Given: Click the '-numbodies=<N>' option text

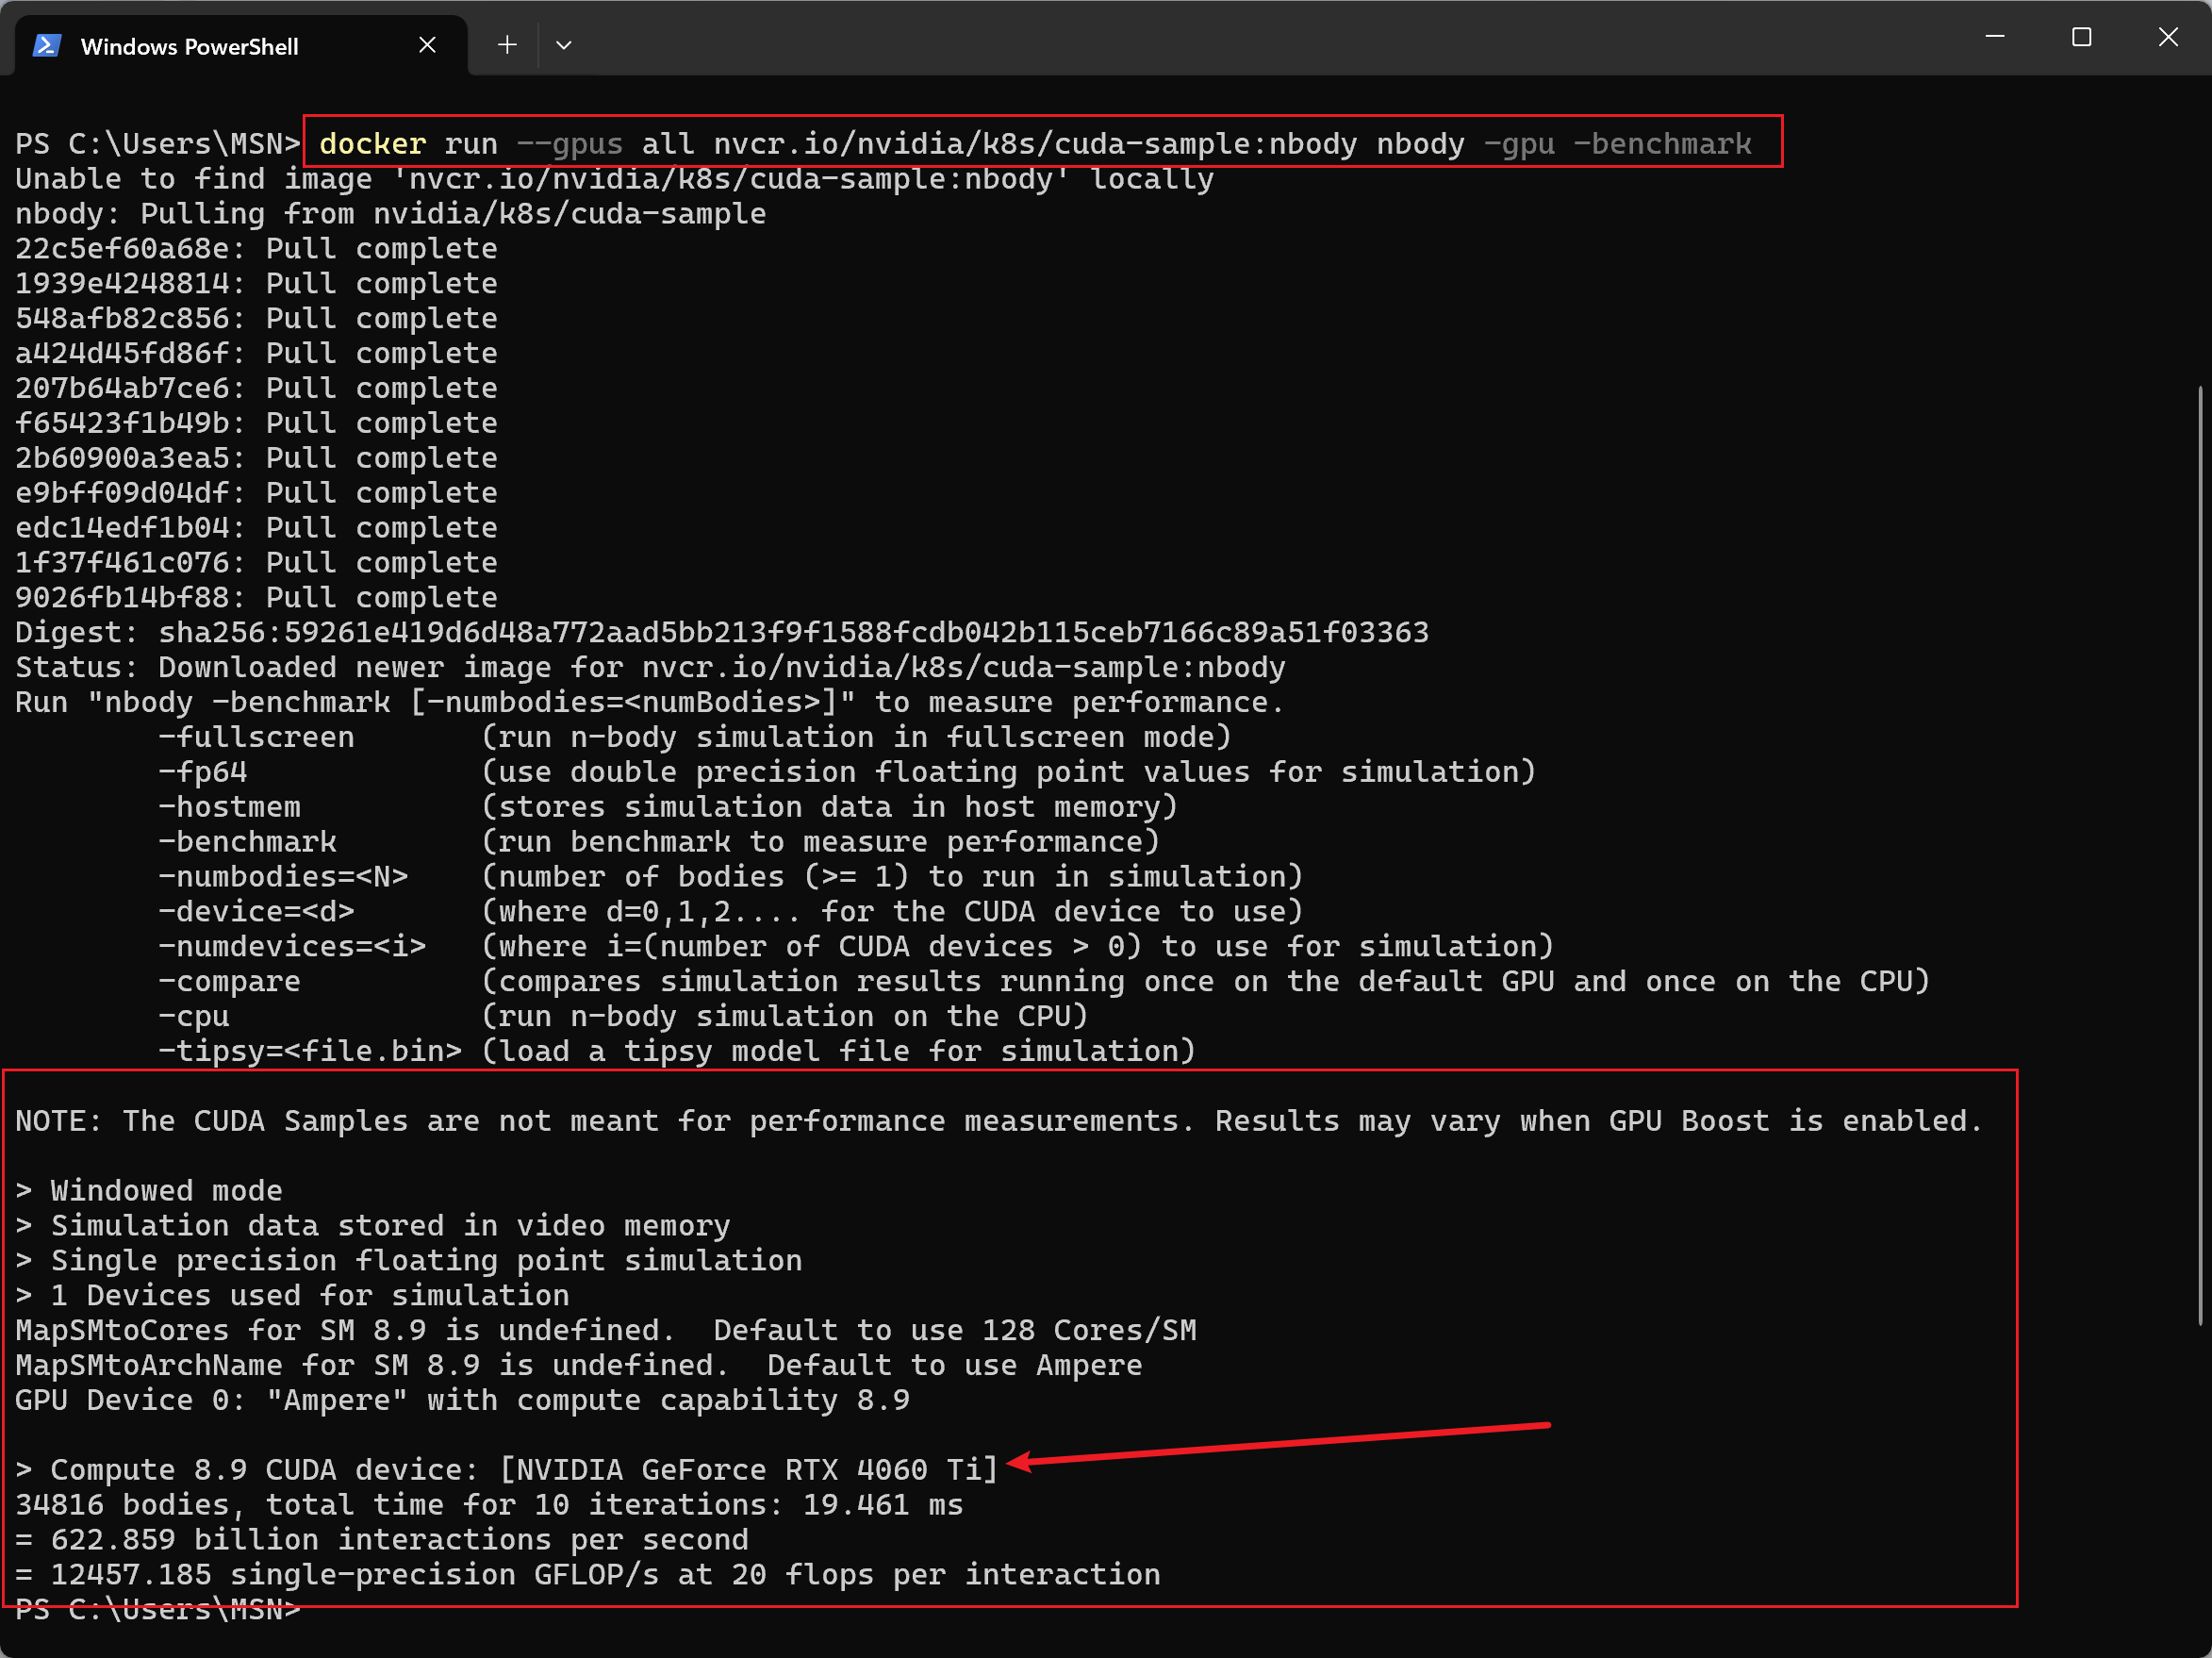Looking at the screenshot, I should click(283, 877).
